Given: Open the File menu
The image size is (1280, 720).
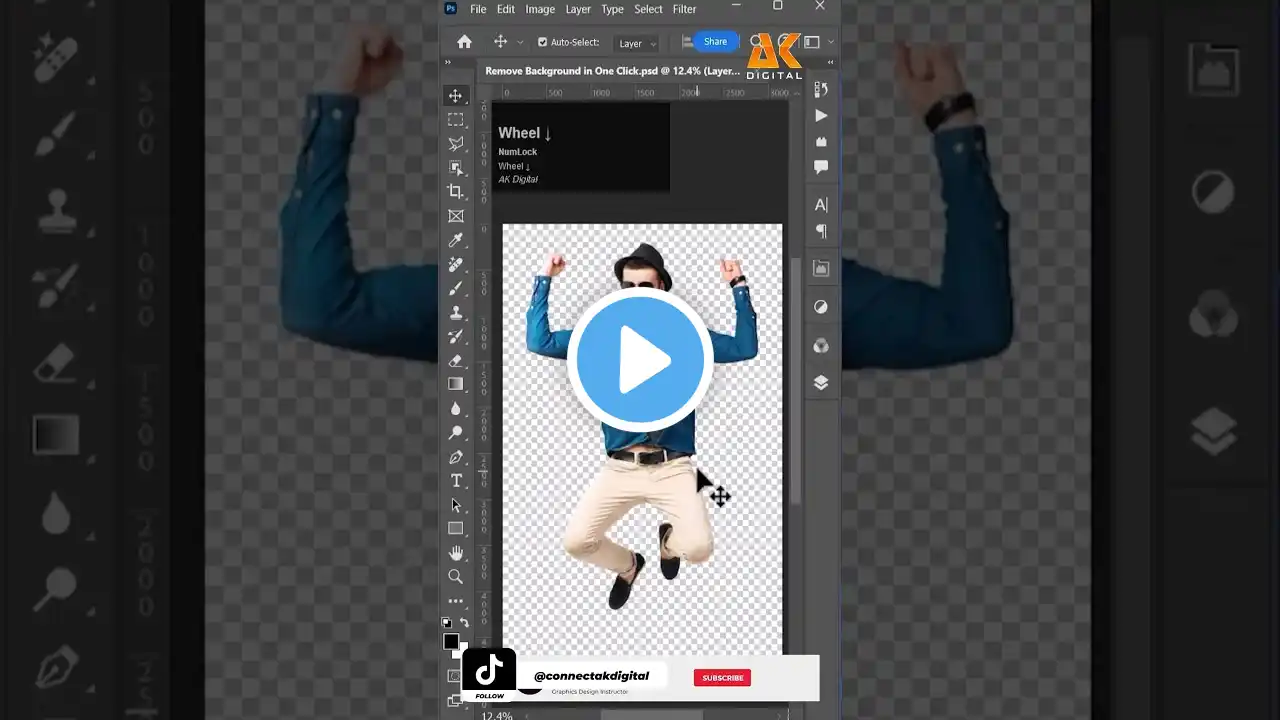Looking at the screenshot, I should click(x=478, y=9).
